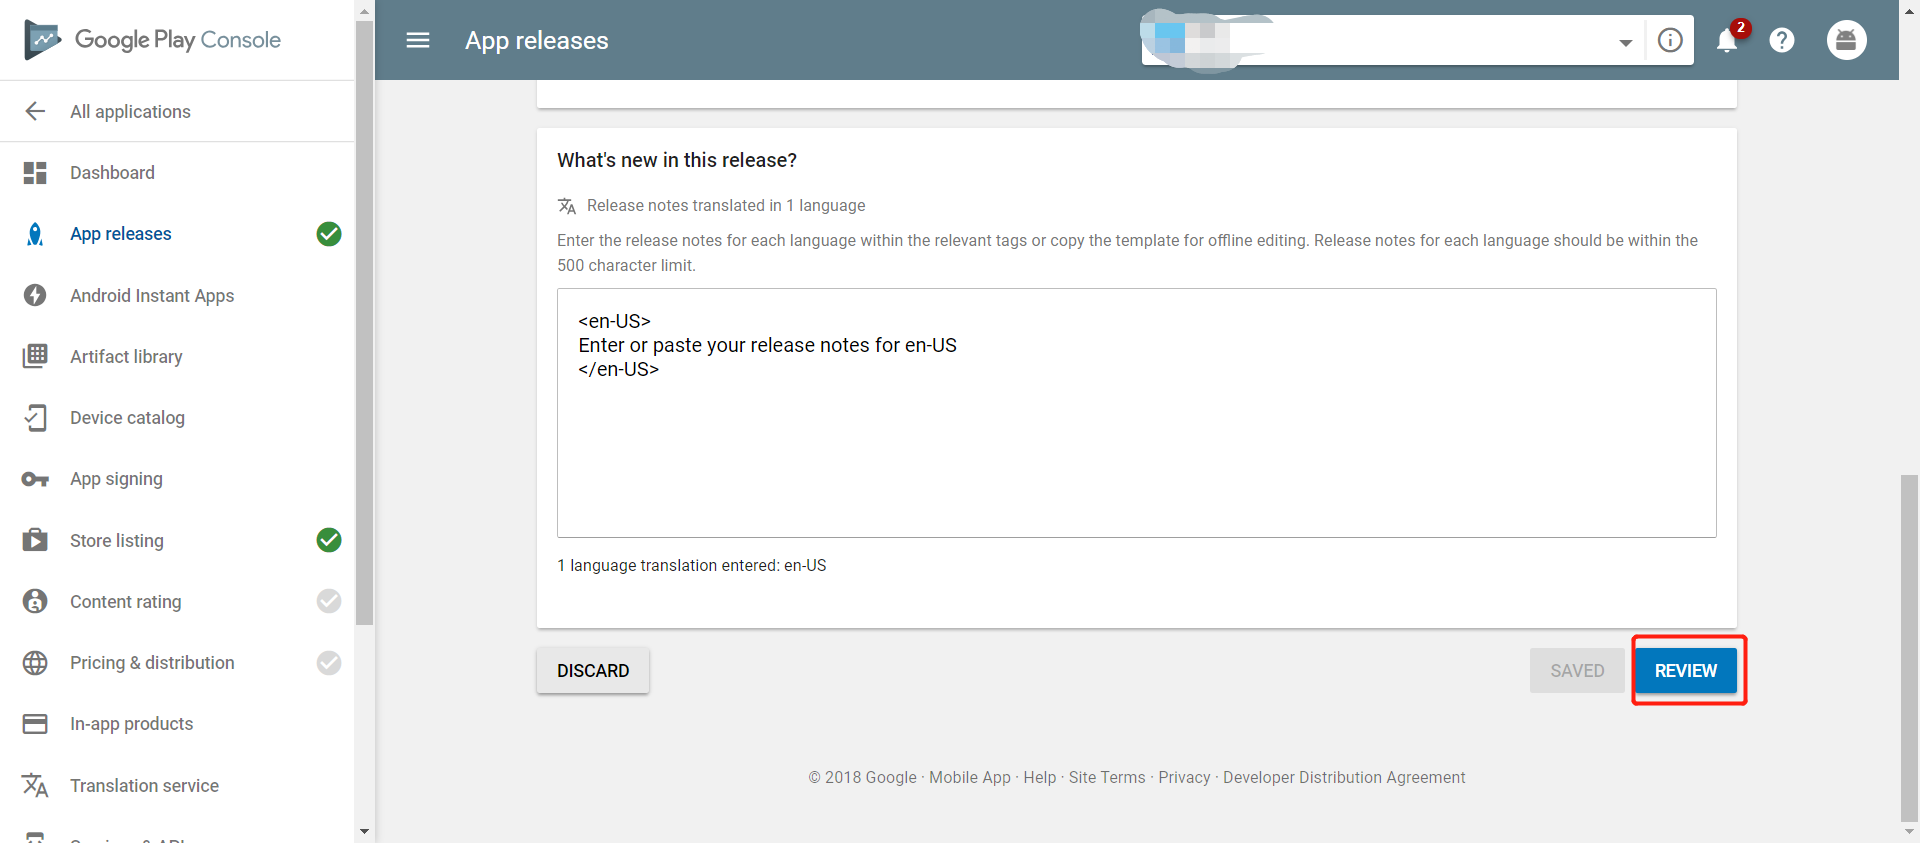Click the sidebar scrollbar down arrow
The width and height of the screenshot is (1920, 843).
coord(364,831)
